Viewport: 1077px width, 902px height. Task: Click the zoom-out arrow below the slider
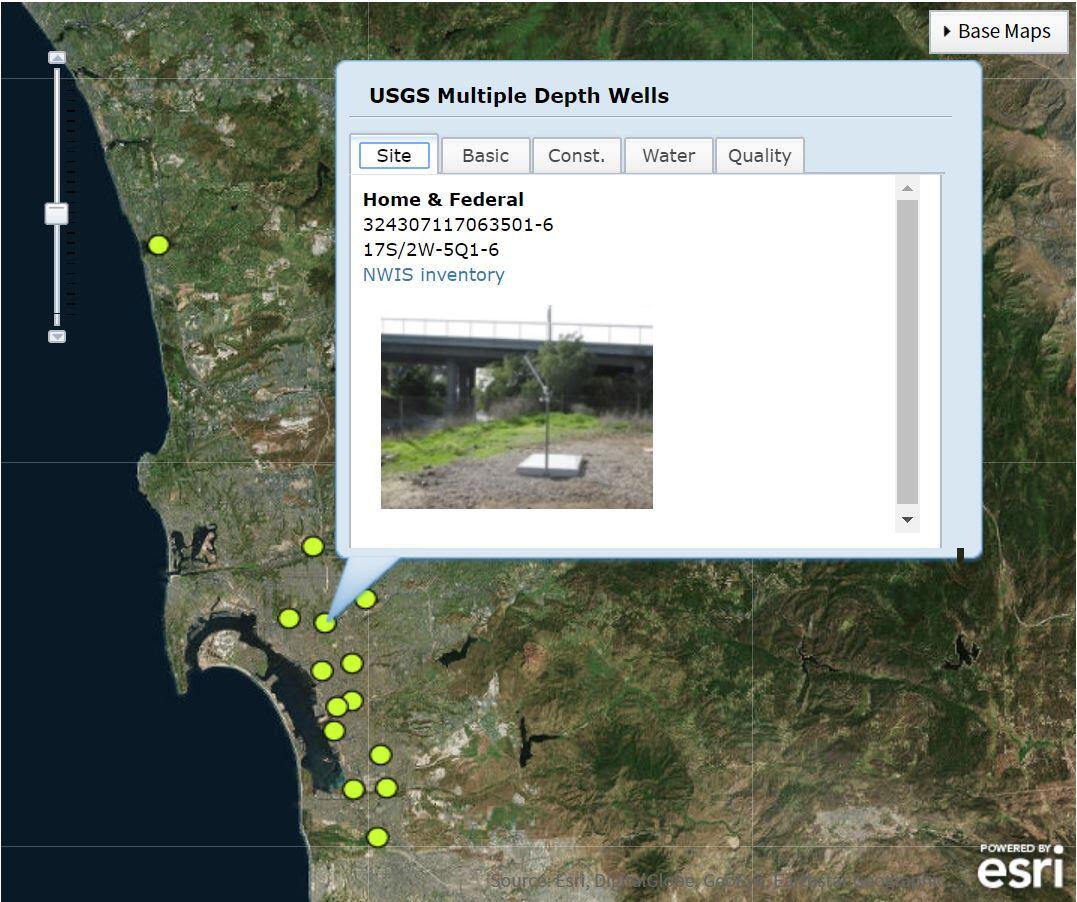point(55,336)
